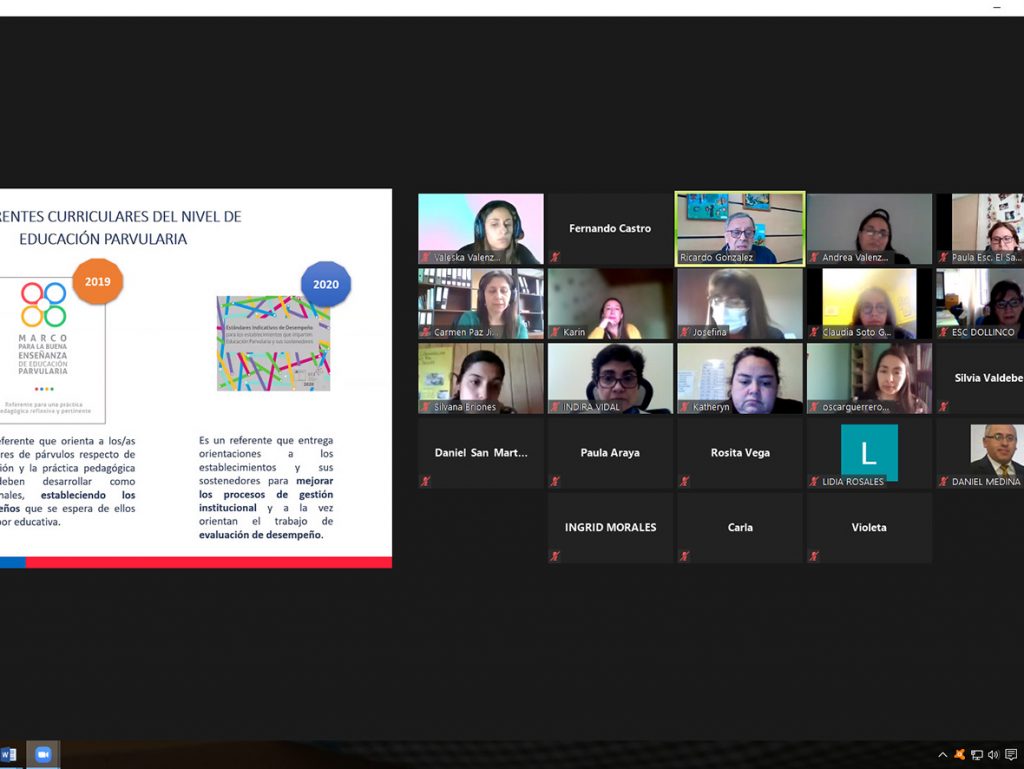Open the volume control in system tray
Viewport: 1024px width, 769px height.
pyautogui.click(x=993, y=755)
